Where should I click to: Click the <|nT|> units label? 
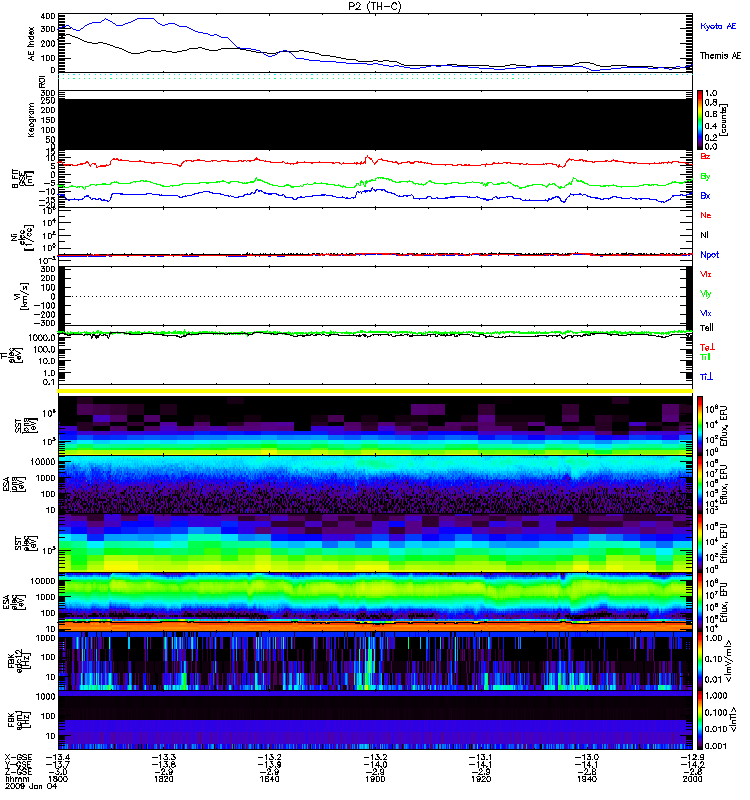tap(732, 720)
